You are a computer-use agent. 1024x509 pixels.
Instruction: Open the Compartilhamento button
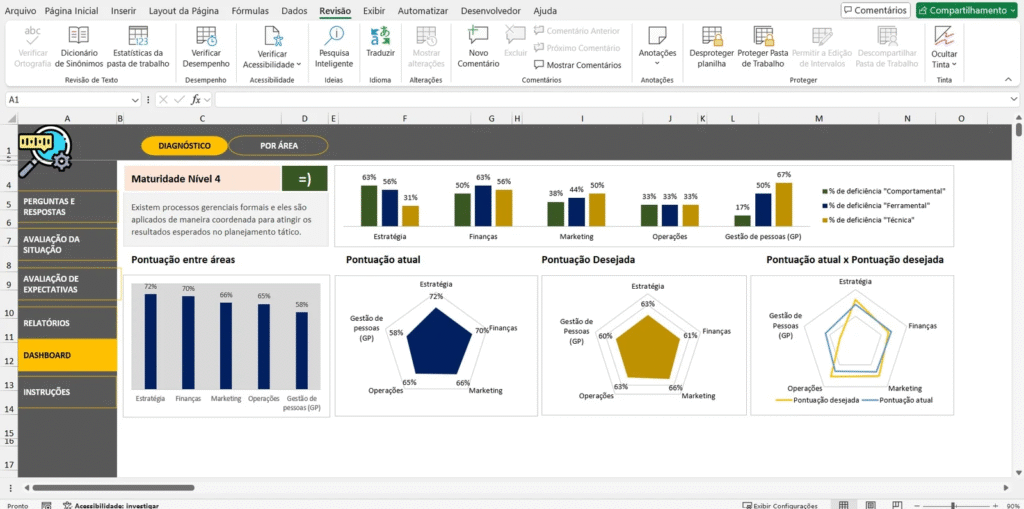coord(966,10)
